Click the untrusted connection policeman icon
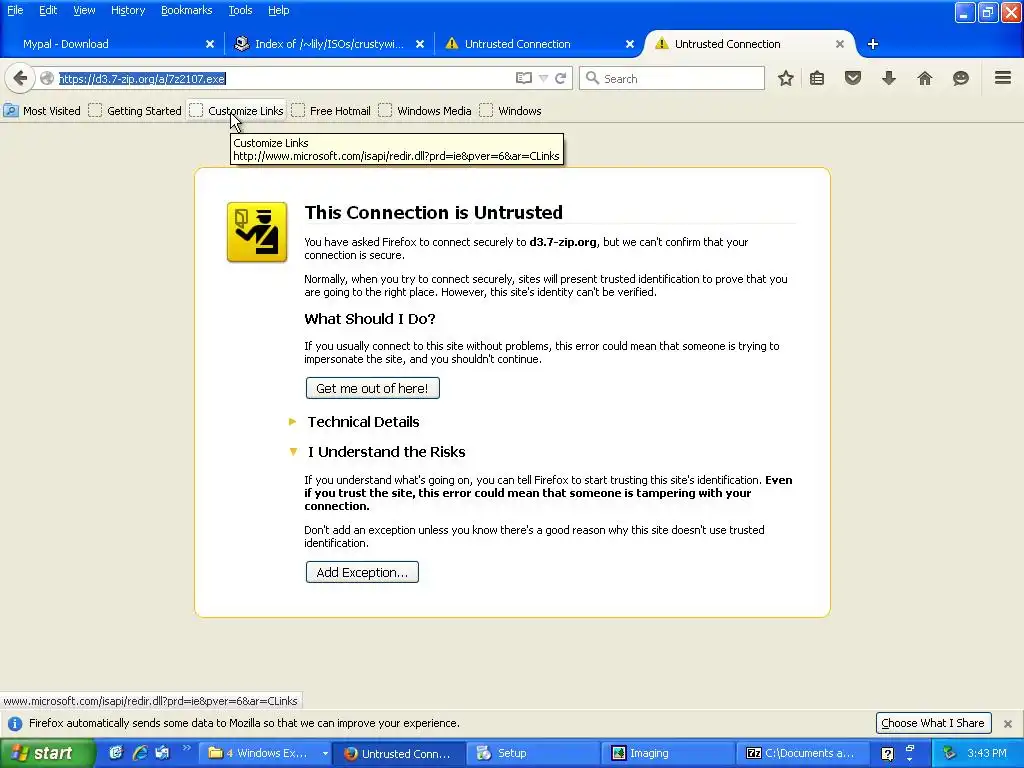Viewport: 1024px width, 768px height. pos(257,232)
